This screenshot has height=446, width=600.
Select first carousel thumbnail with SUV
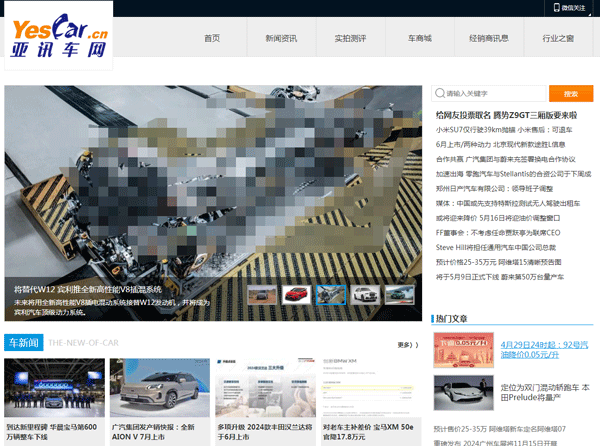(262, 295)
